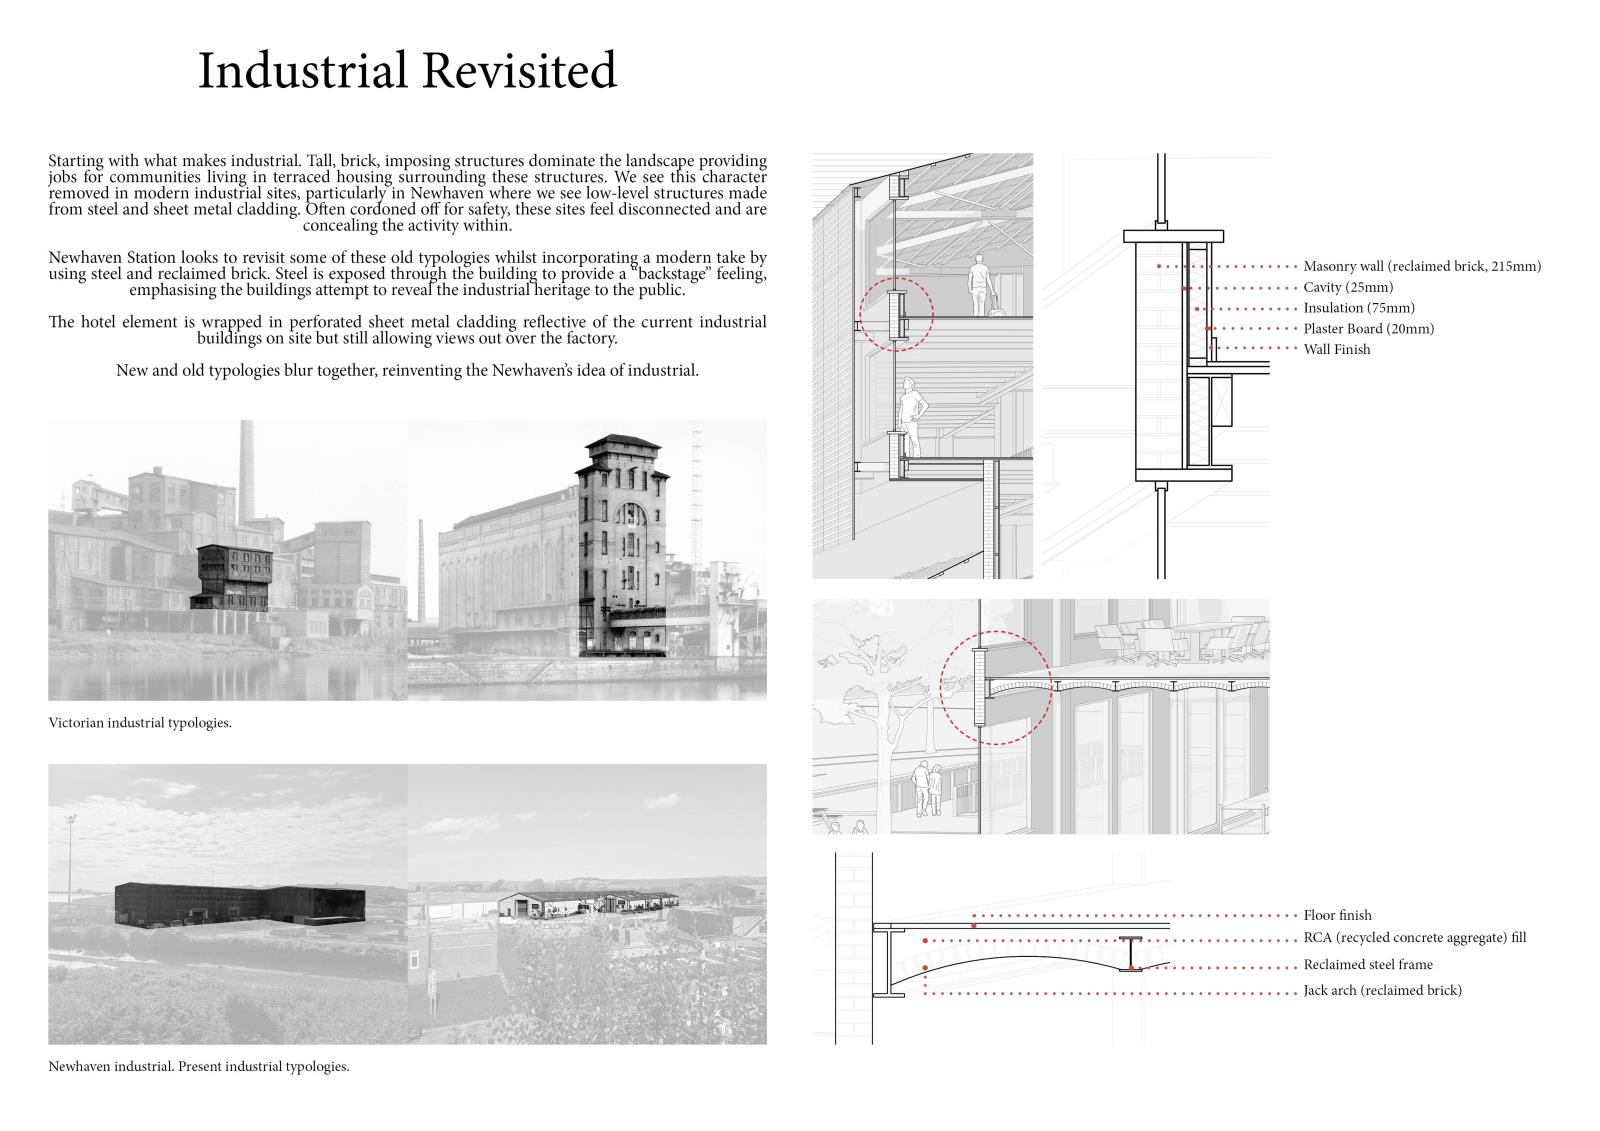Click the 'Newhaven industrial. Present industrial typologies.' caption

198,1066
